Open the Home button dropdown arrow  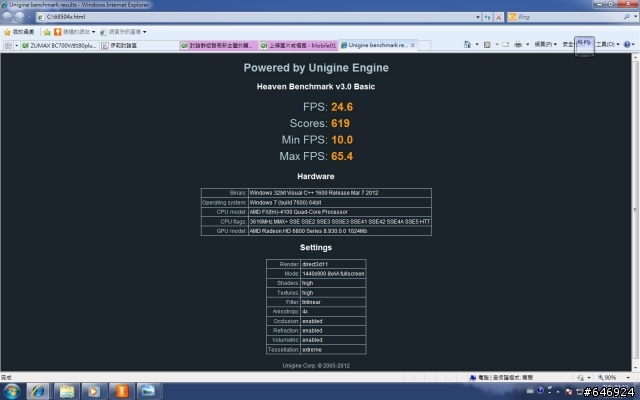(477, 44)
